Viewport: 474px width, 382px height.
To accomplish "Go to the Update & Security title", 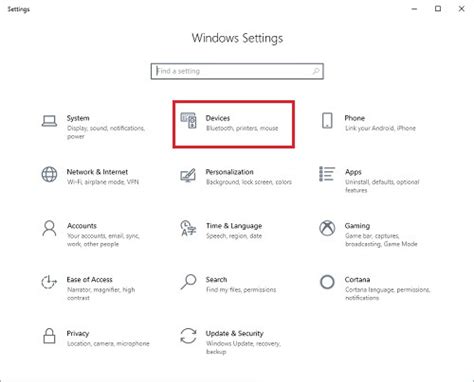I will 235,333.
